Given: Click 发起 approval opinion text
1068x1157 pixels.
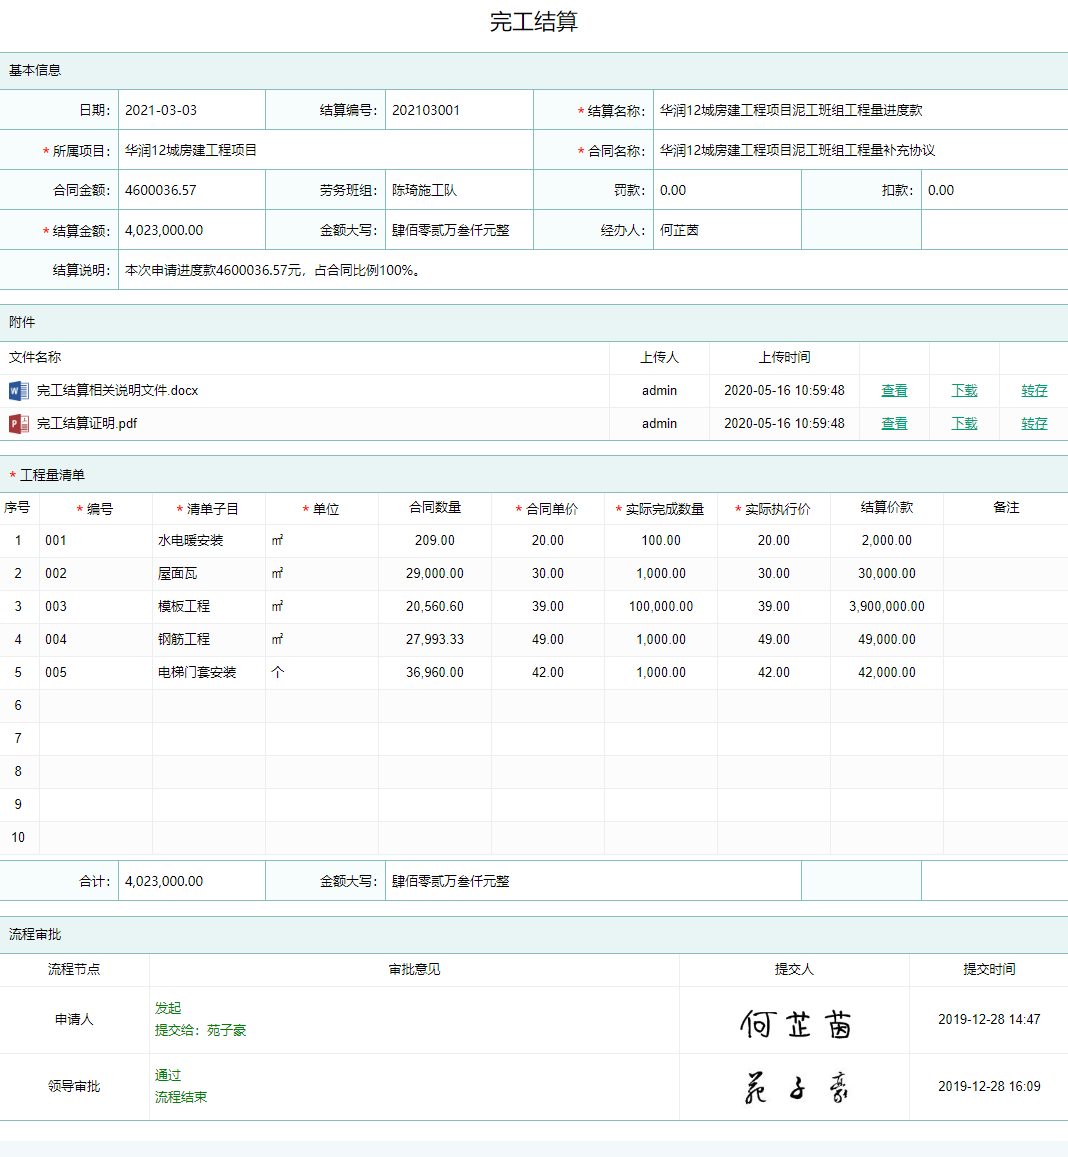Looking at the screenshot, I should [x=168, y=1008].
